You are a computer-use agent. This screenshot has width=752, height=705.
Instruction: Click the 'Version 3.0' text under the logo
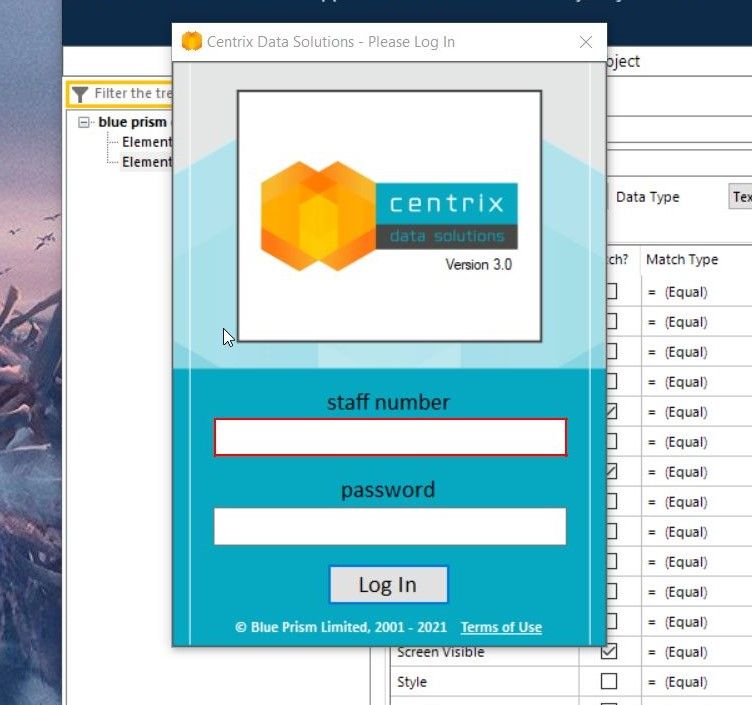click(478, 264)
